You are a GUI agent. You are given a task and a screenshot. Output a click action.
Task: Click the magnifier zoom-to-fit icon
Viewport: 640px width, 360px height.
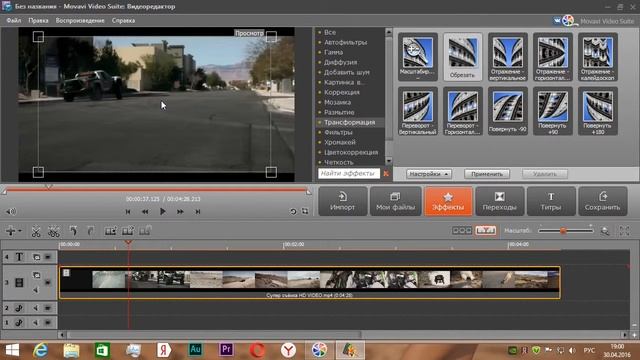605,231
